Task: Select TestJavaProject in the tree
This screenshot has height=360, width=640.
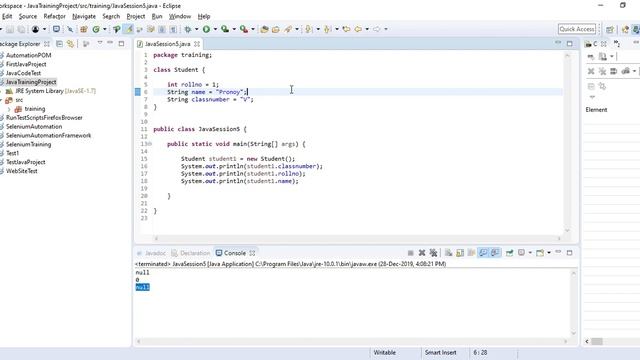Action: coord(26,162)
